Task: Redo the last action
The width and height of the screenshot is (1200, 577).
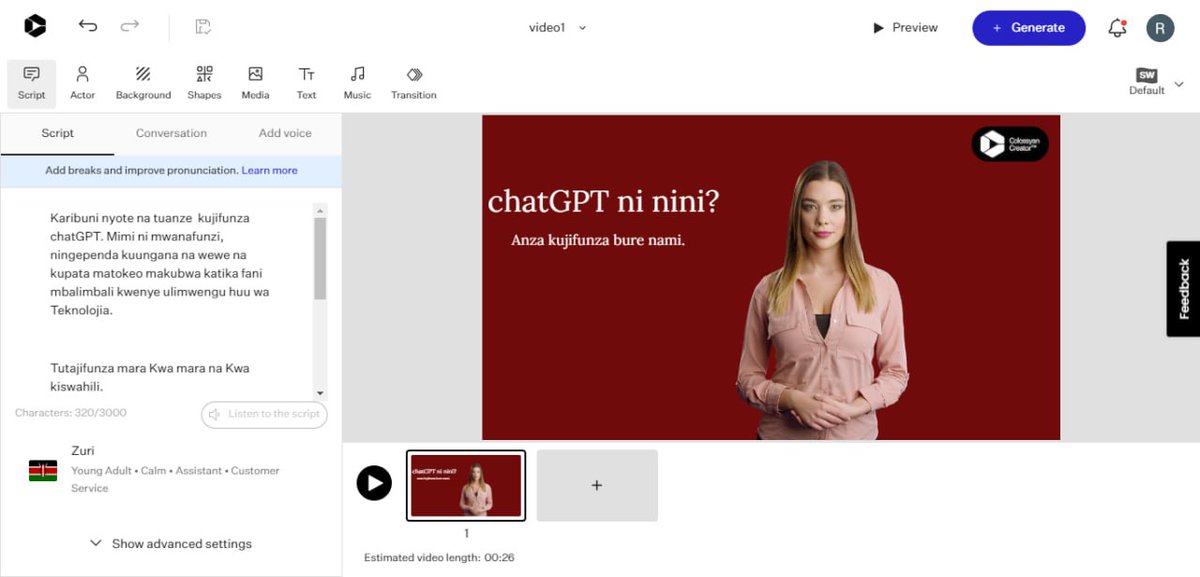Action: [x=130, y=27]
